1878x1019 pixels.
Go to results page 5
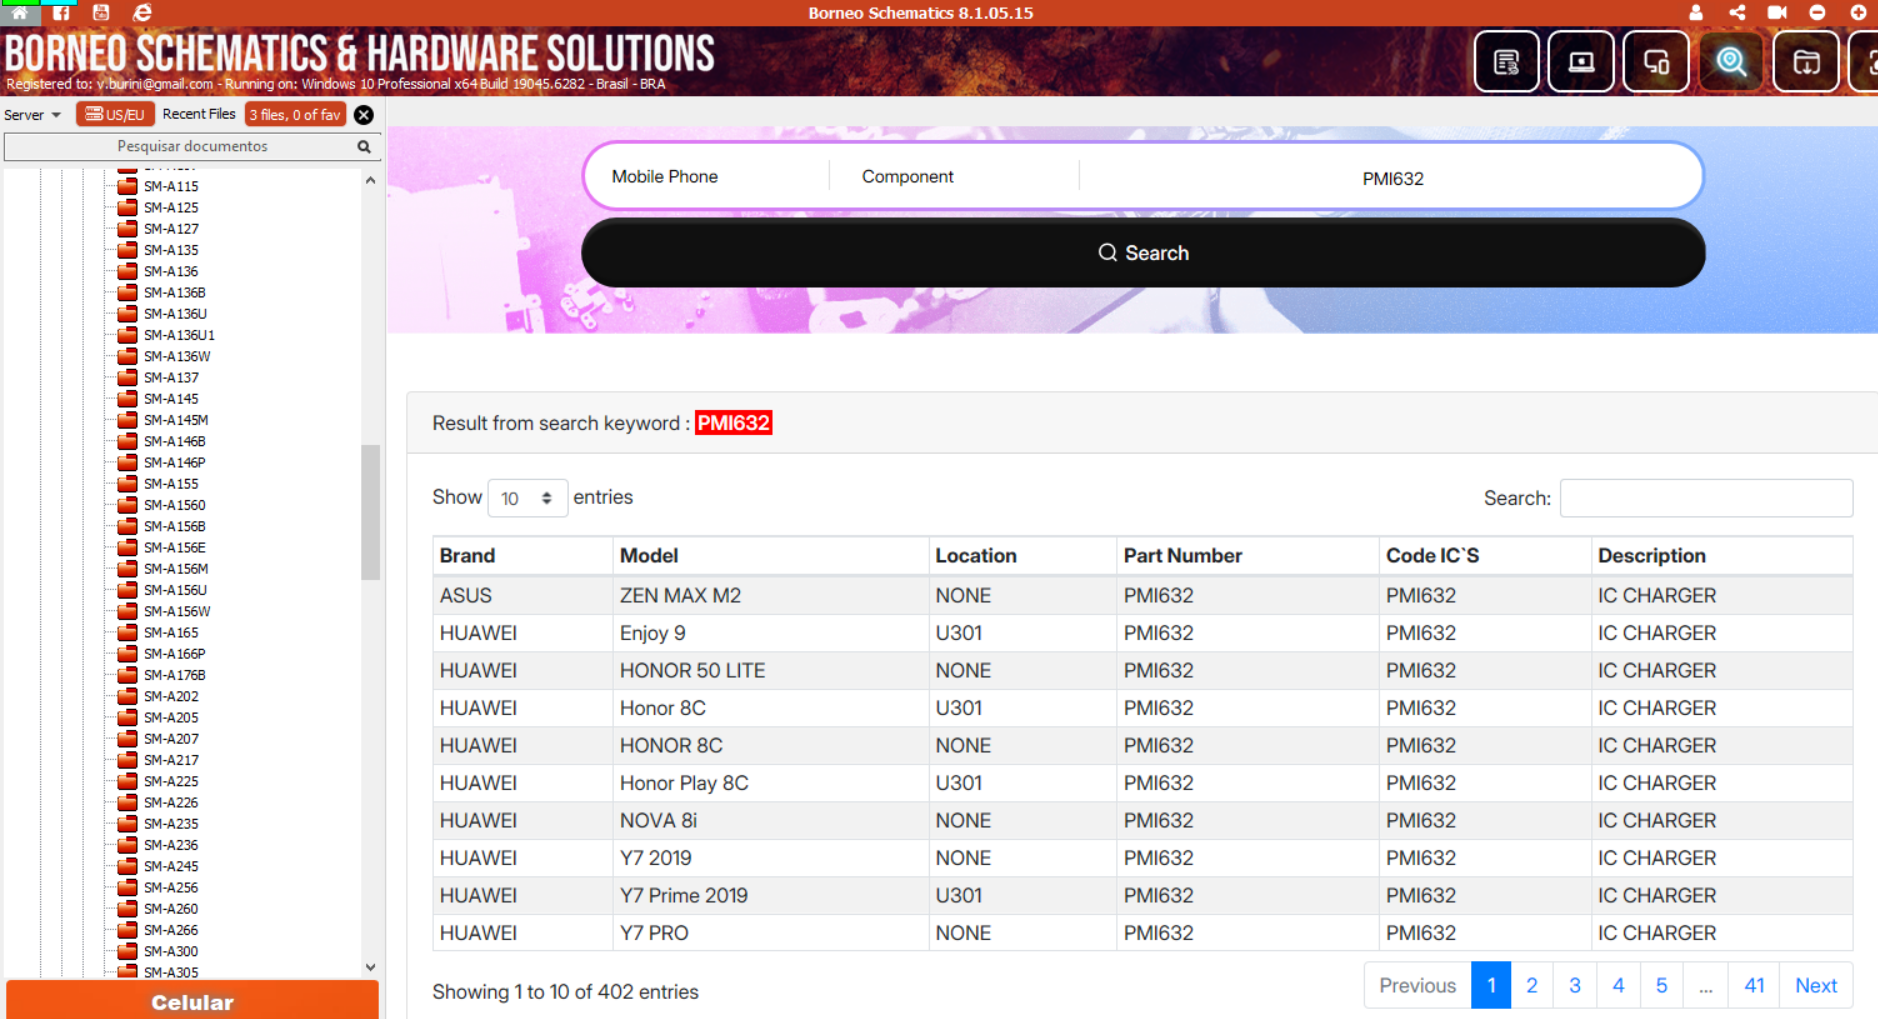1661,986
